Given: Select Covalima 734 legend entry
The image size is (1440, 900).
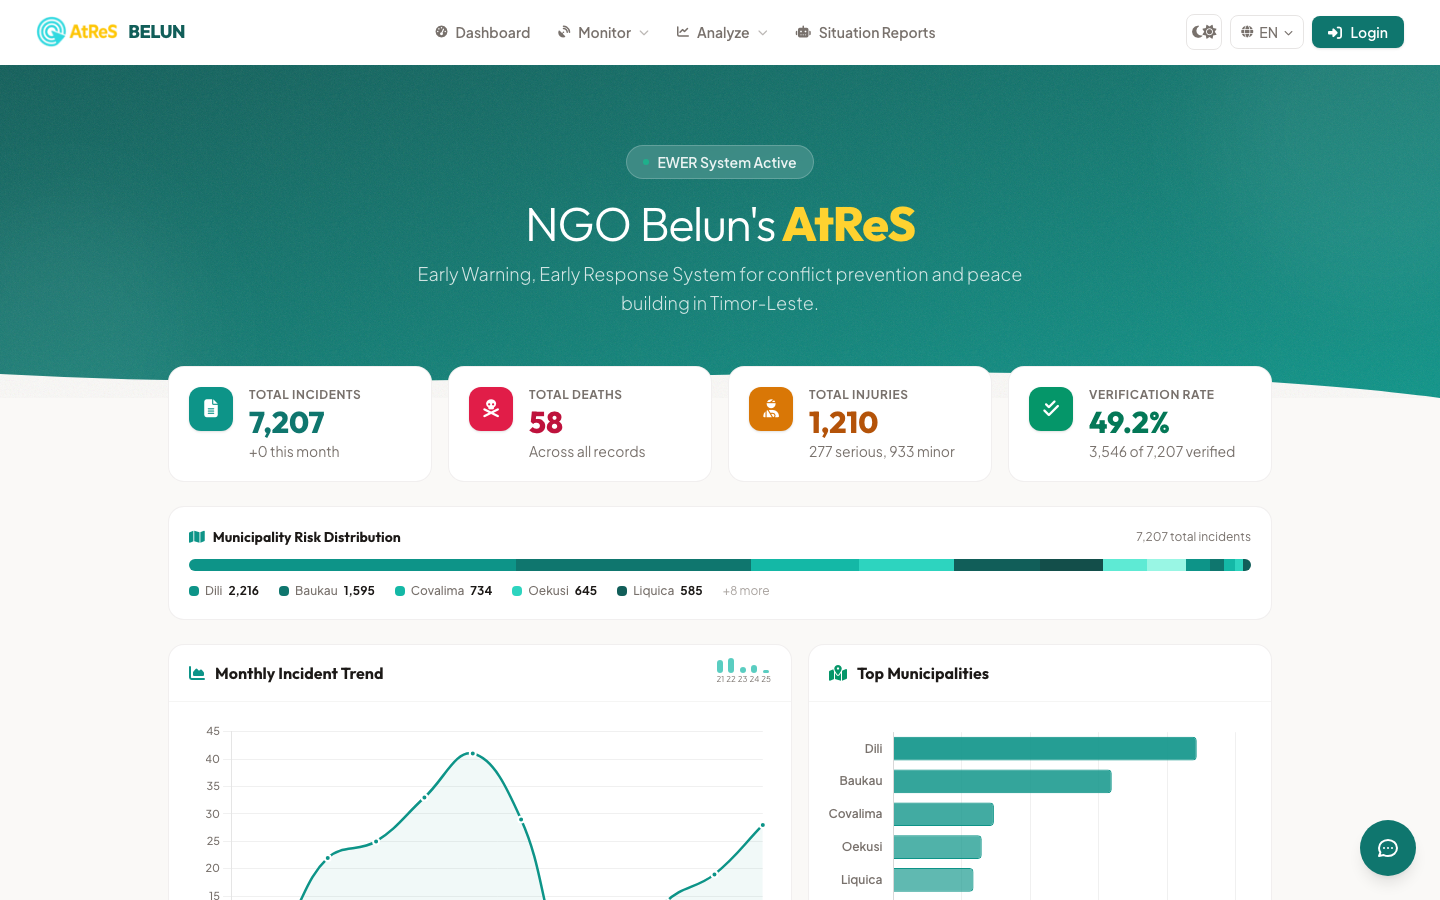Looking at the screenshot, I should point(444,591).
